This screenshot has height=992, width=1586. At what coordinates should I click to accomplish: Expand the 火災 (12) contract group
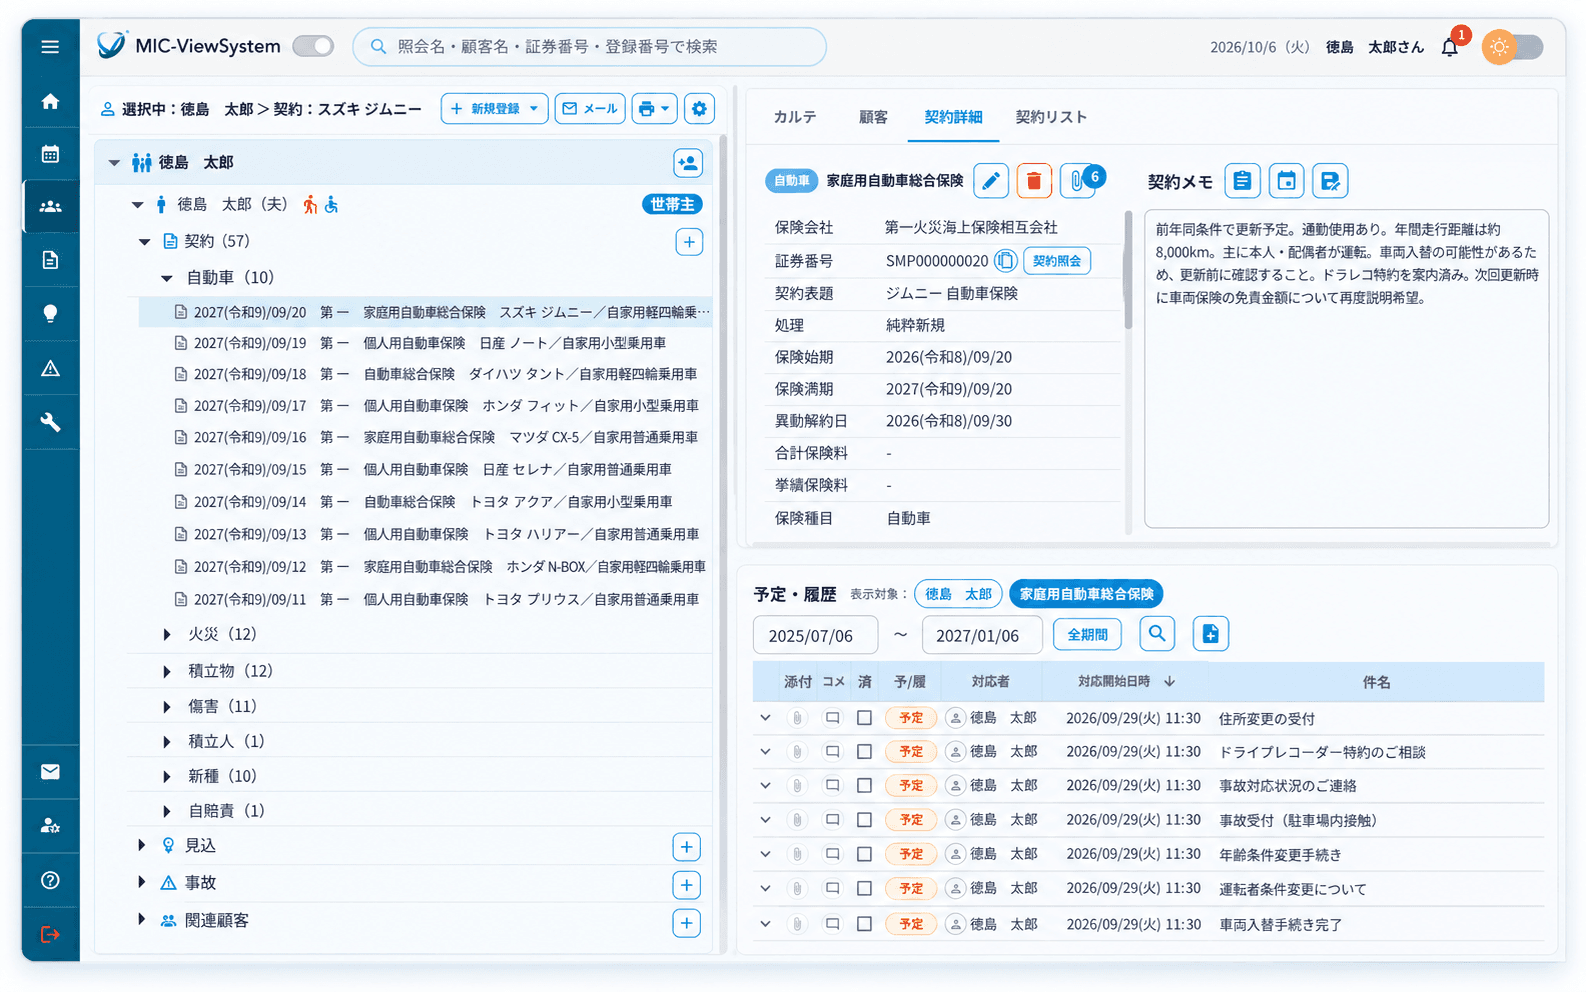(167, 634)
